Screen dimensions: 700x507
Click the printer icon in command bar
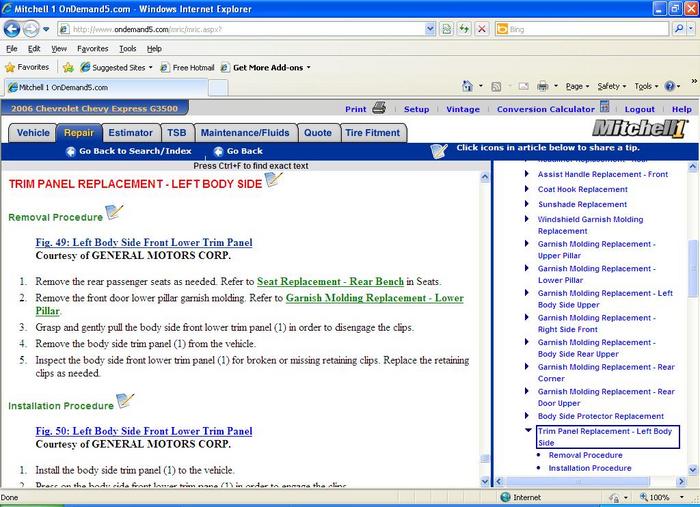coord(542,86)
